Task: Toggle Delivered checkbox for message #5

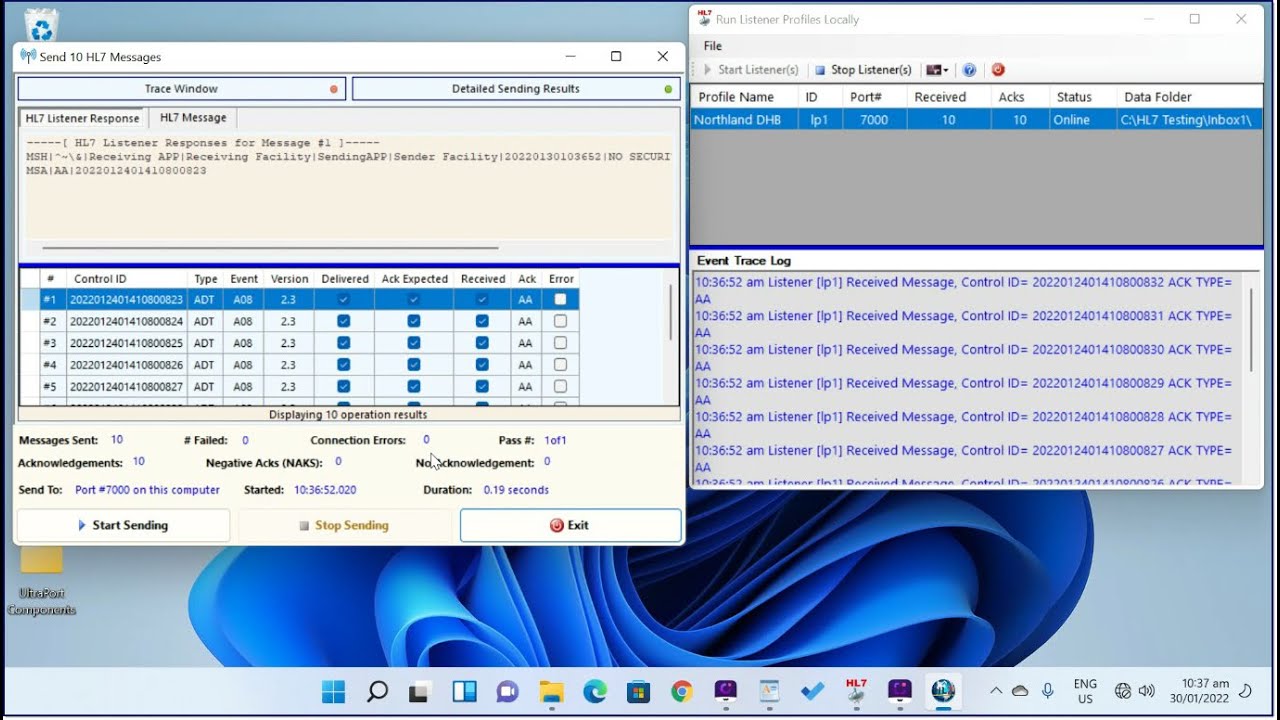Action: coord(344,386)
